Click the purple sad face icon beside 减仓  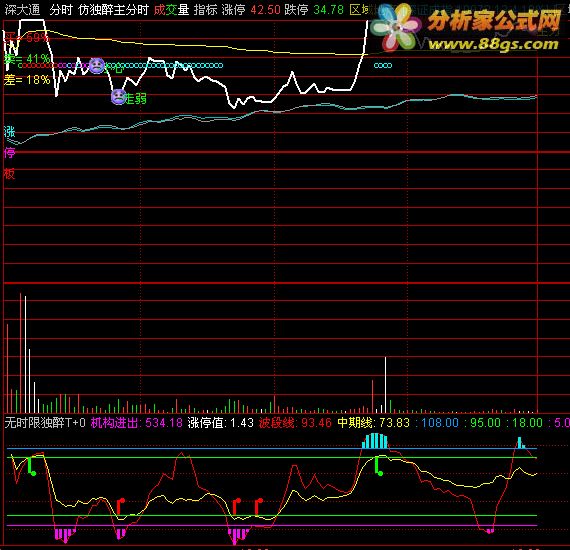[x=96, y=65]
